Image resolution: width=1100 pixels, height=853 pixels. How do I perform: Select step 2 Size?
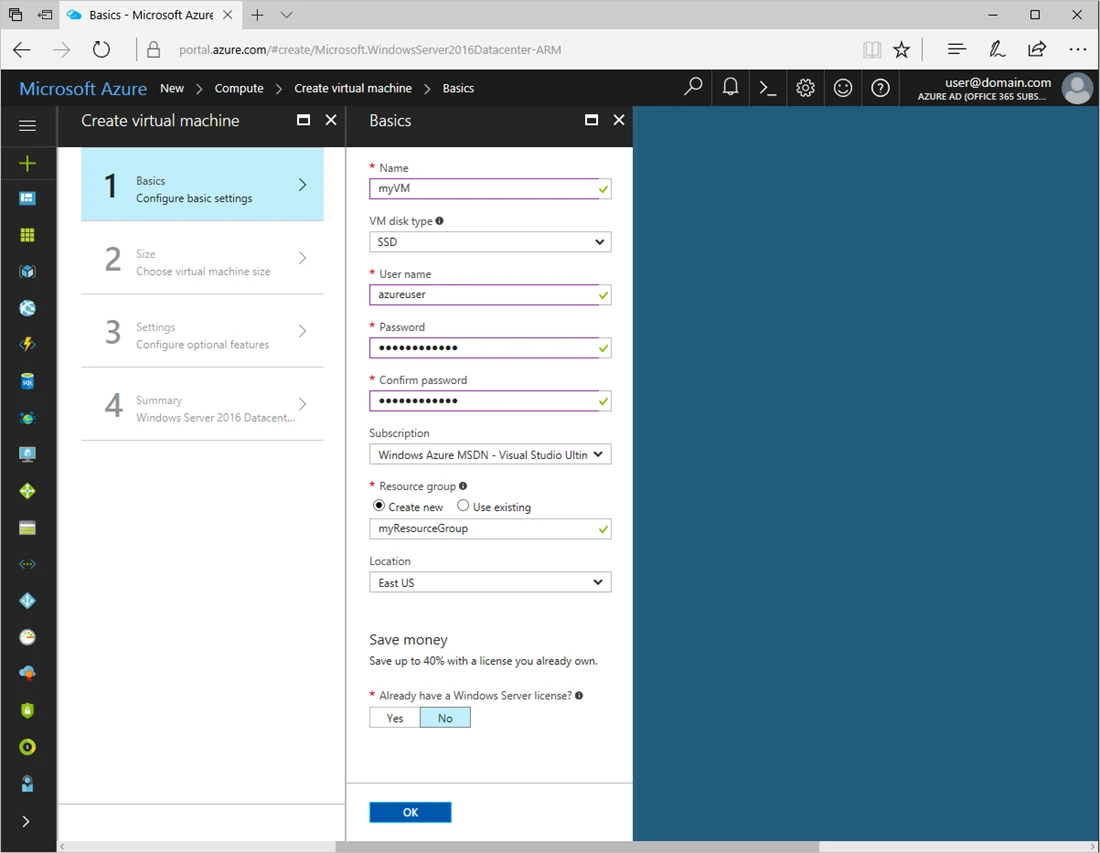202,262
